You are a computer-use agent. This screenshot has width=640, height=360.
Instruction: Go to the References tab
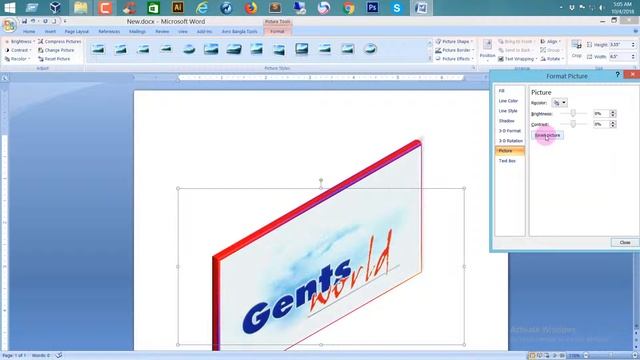[109, 31]
